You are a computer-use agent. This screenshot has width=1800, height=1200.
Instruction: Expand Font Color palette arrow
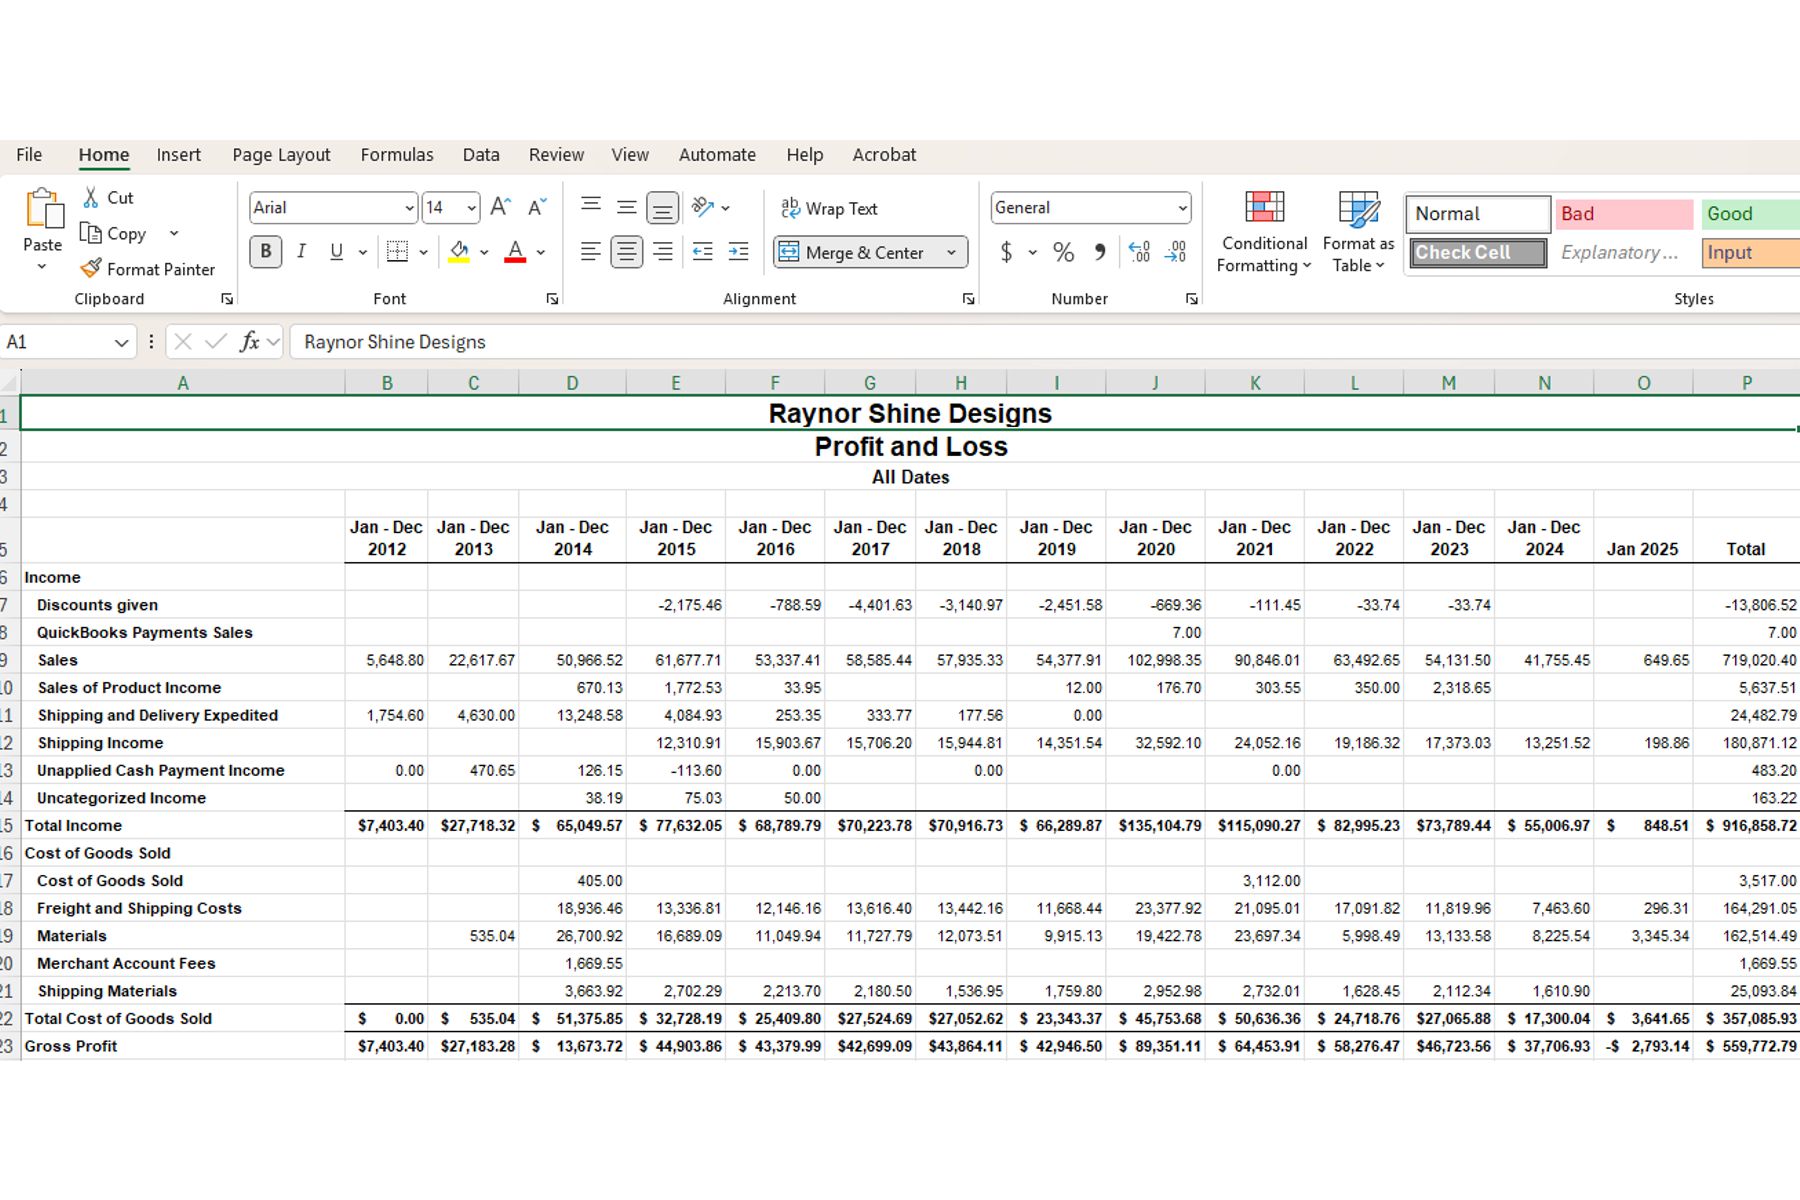(541, 252)
